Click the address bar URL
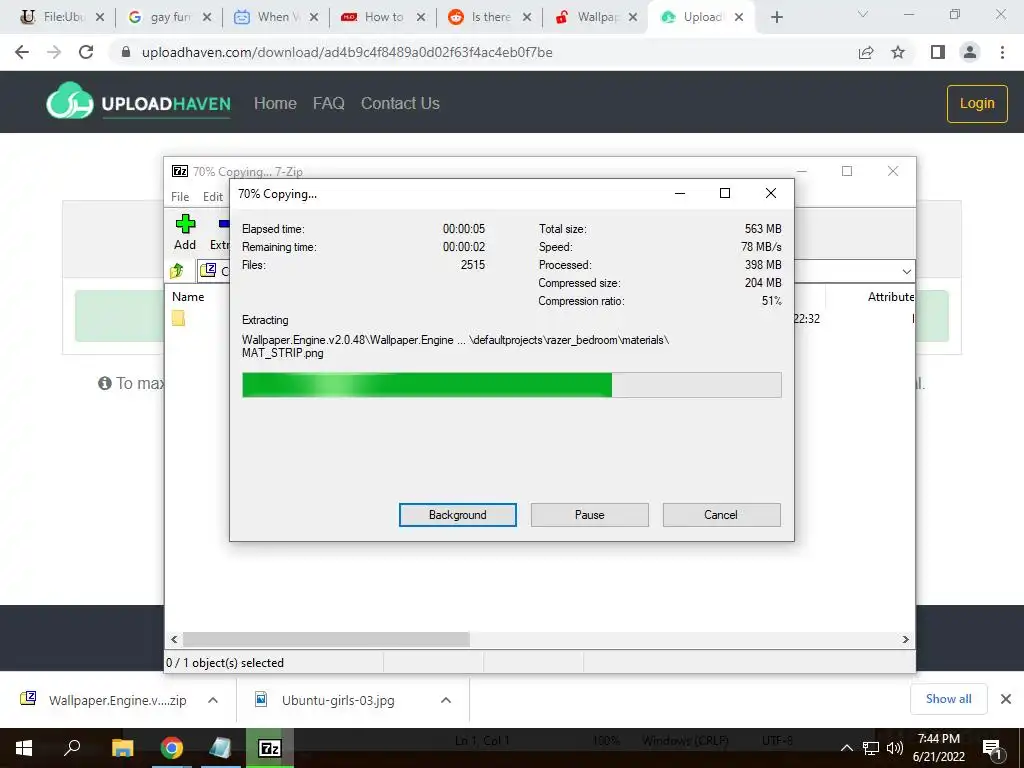1024x768 pixels. pyautogui.click(x=347, y=52)
